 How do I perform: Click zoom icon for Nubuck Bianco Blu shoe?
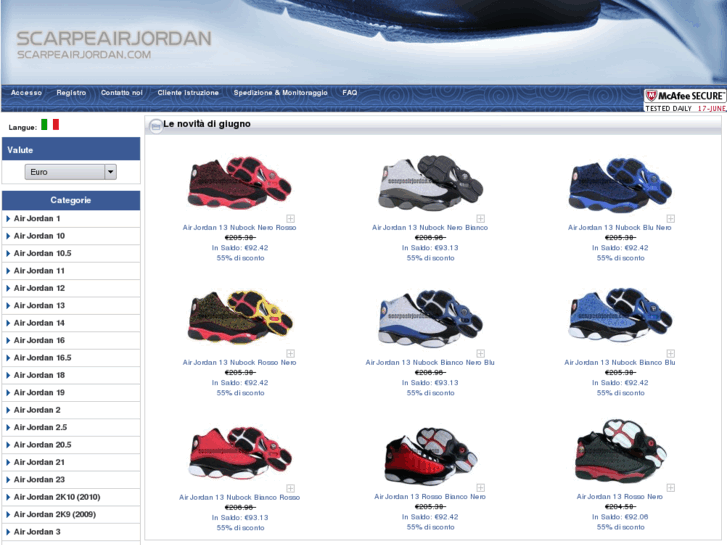coord(670,353)
